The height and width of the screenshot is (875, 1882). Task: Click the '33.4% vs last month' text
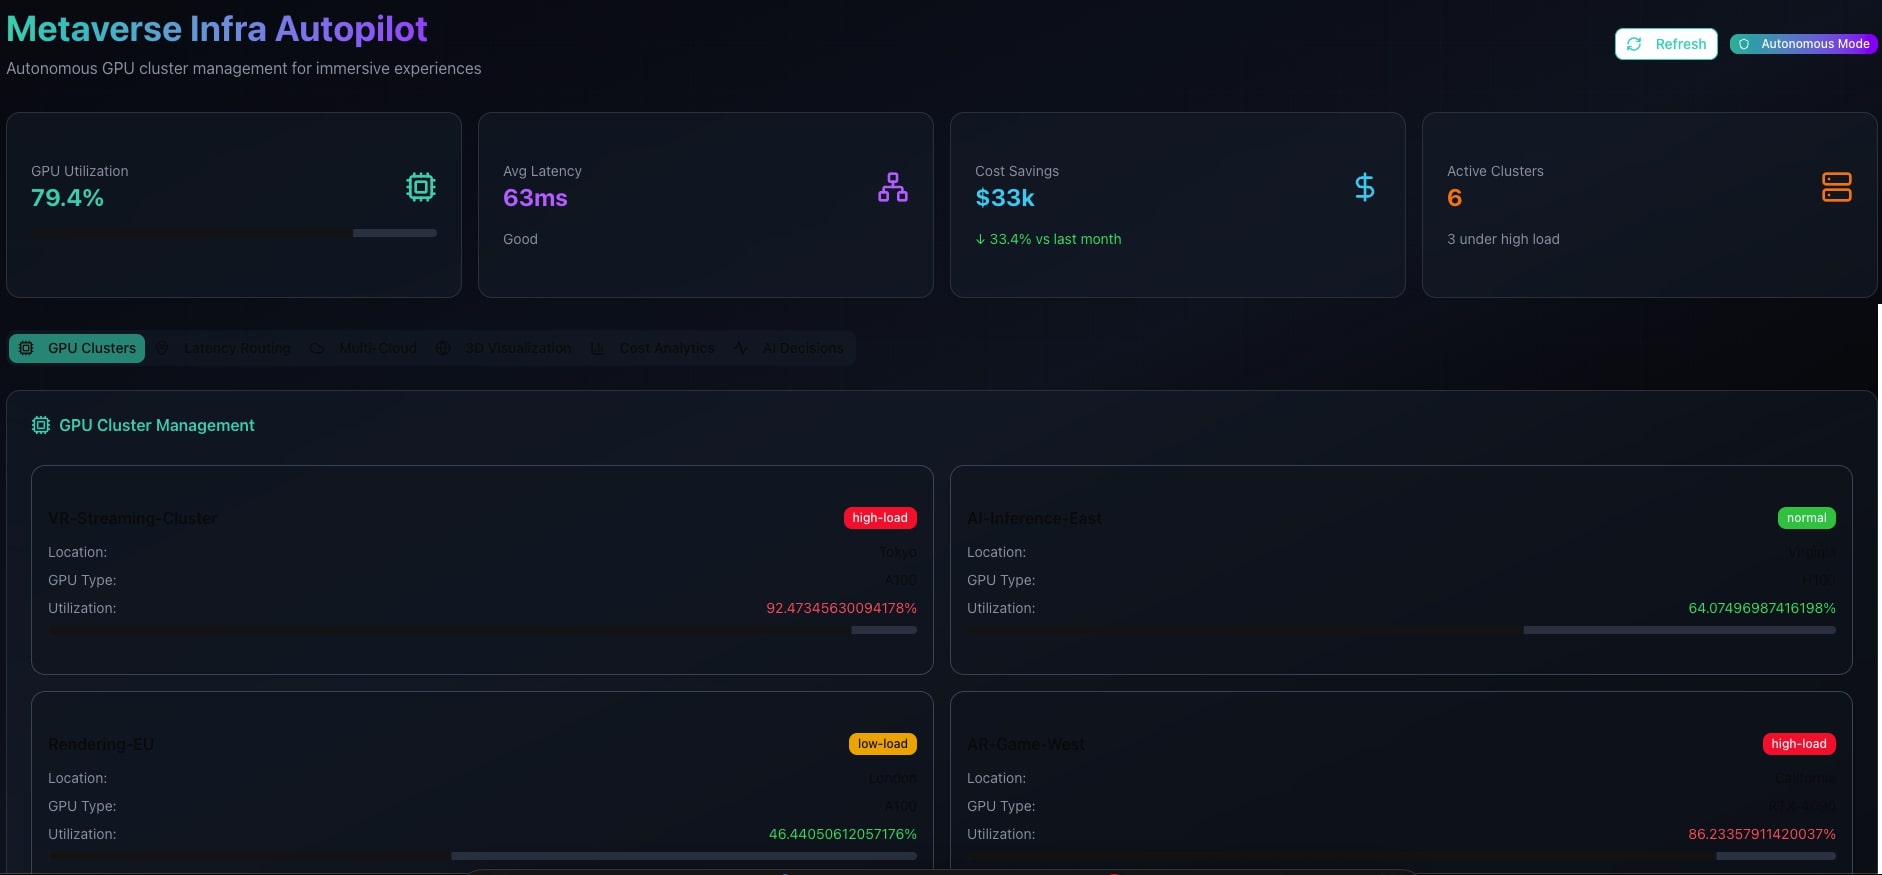pyautogui.click(x=1055, y=239)
